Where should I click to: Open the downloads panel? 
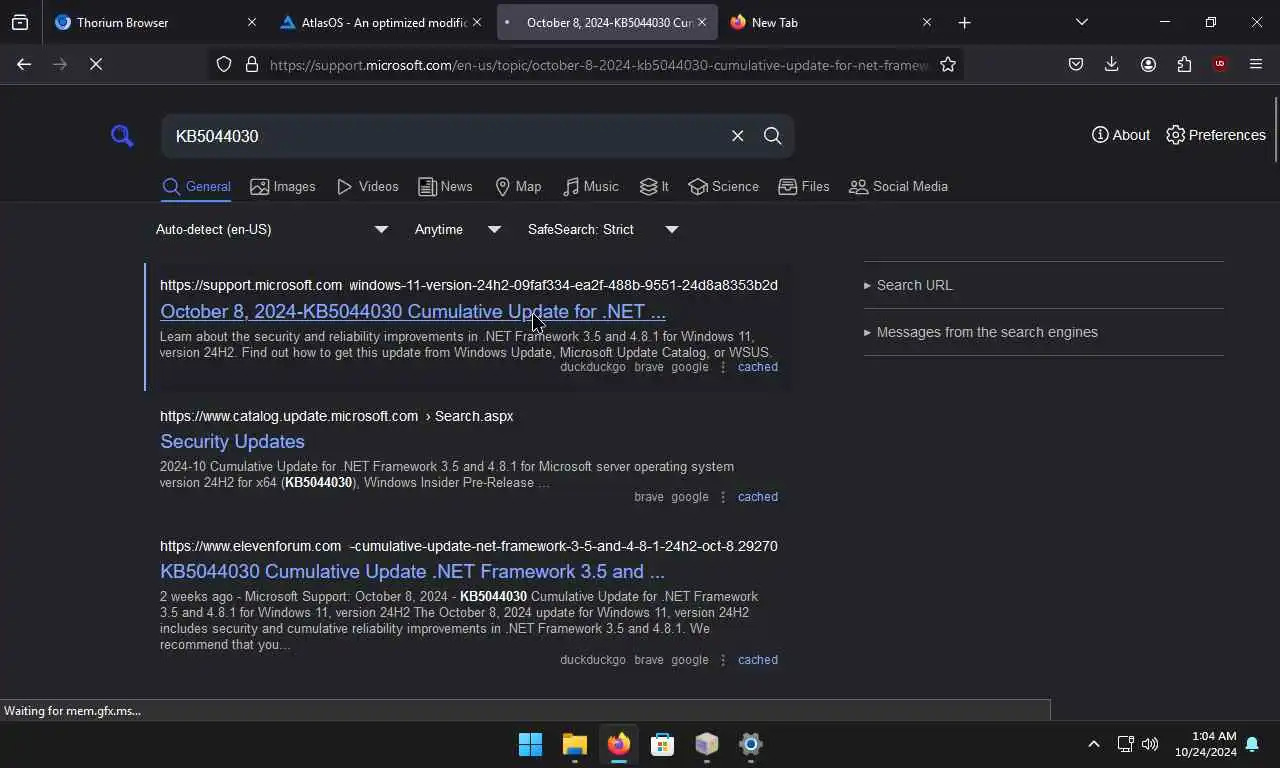click(x=1111, y=64)
